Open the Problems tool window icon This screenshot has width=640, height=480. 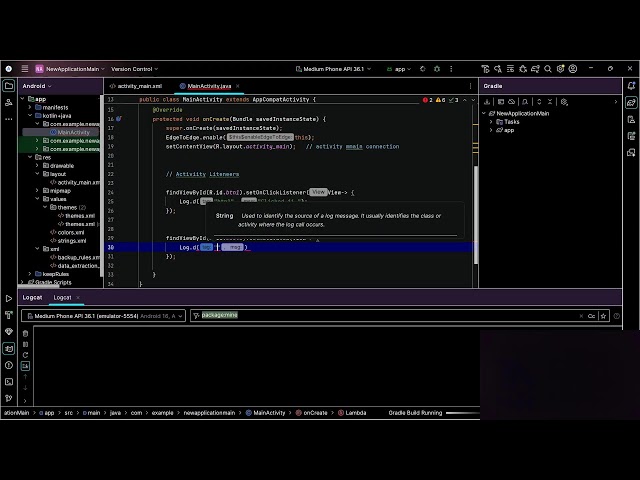9,365
